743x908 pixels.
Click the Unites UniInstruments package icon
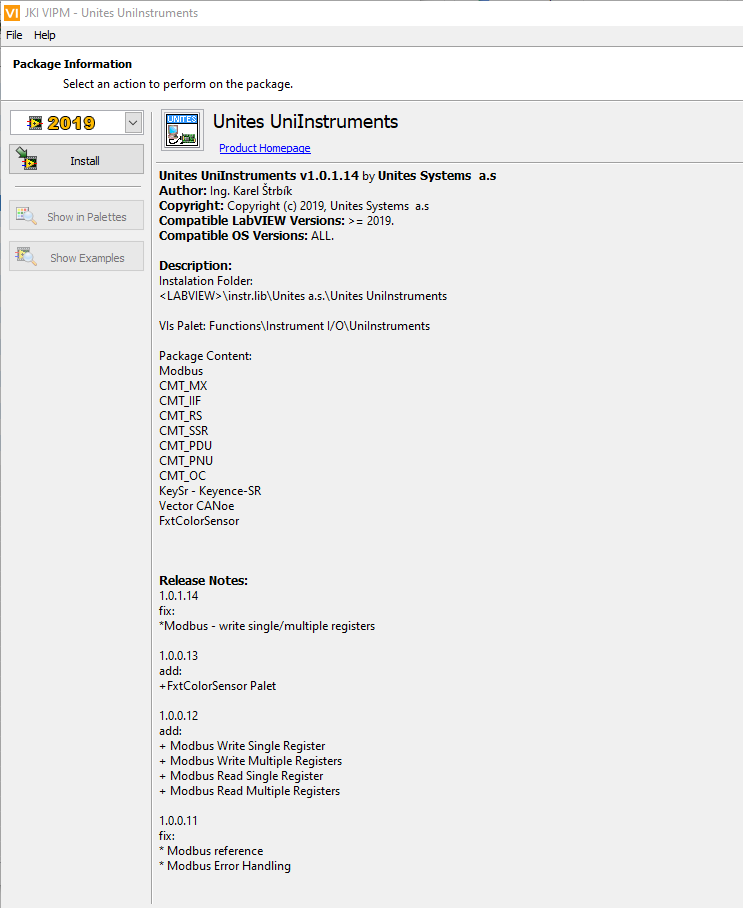click(x=182, y=131)
